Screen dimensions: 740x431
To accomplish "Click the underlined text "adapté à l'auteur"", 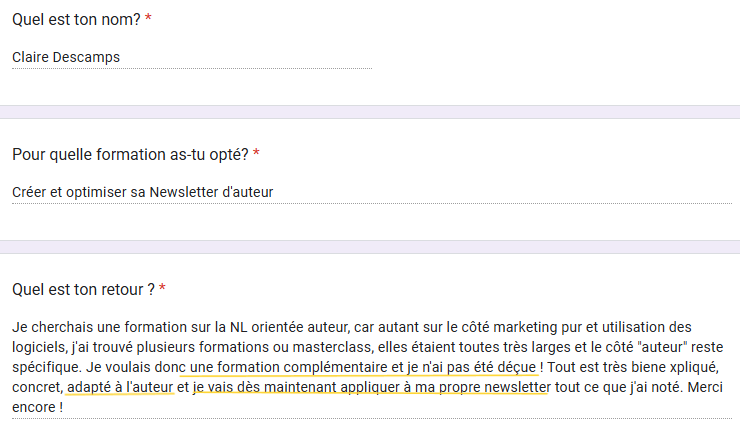I will 120,387.
